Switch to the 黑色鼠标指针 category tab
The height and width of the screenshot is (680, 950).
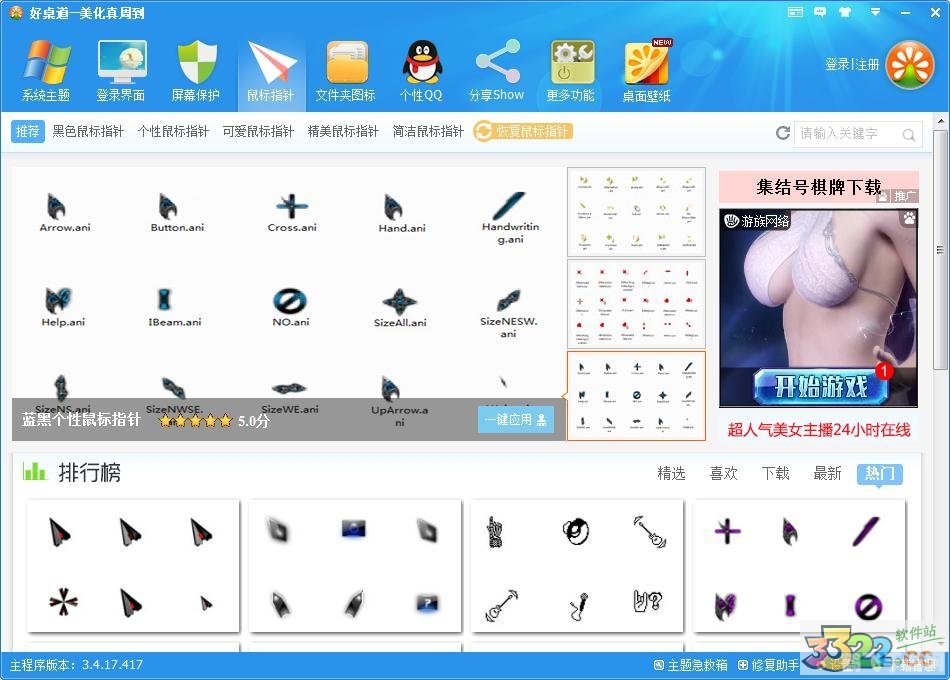point(88,131)
